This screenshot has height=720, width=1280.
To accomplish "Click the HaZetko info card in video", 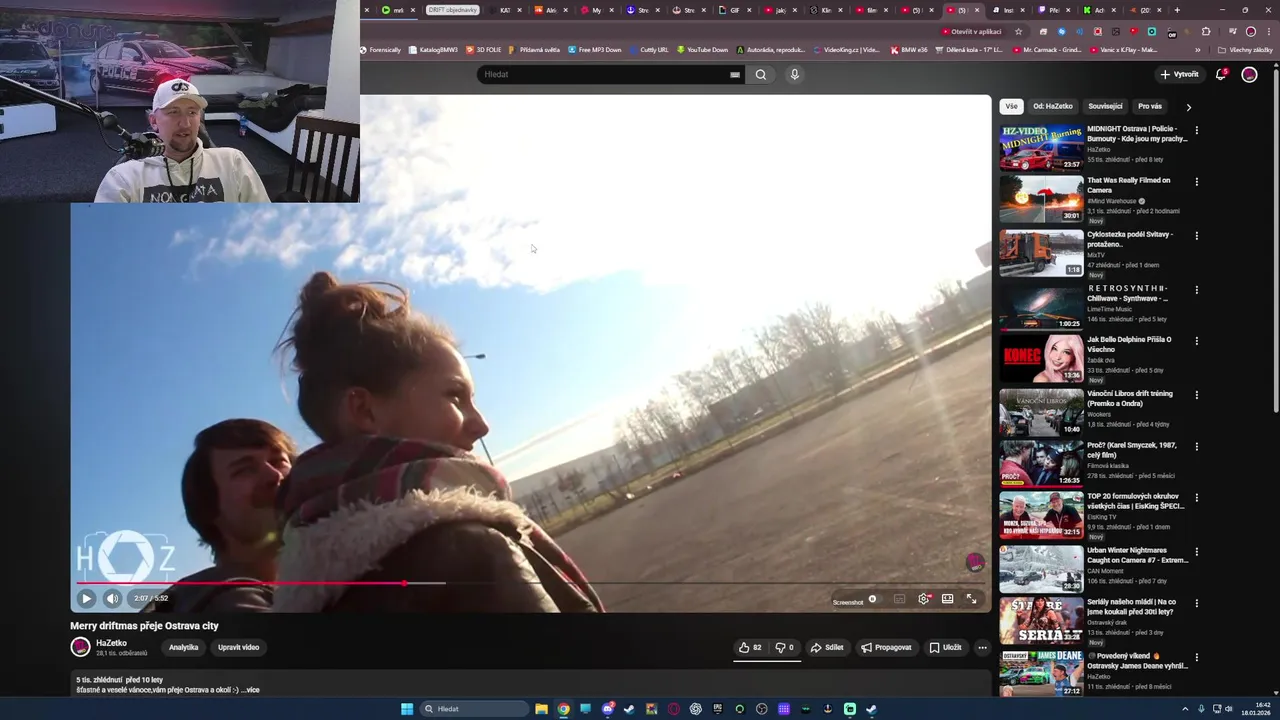I will tap(975, 563).
